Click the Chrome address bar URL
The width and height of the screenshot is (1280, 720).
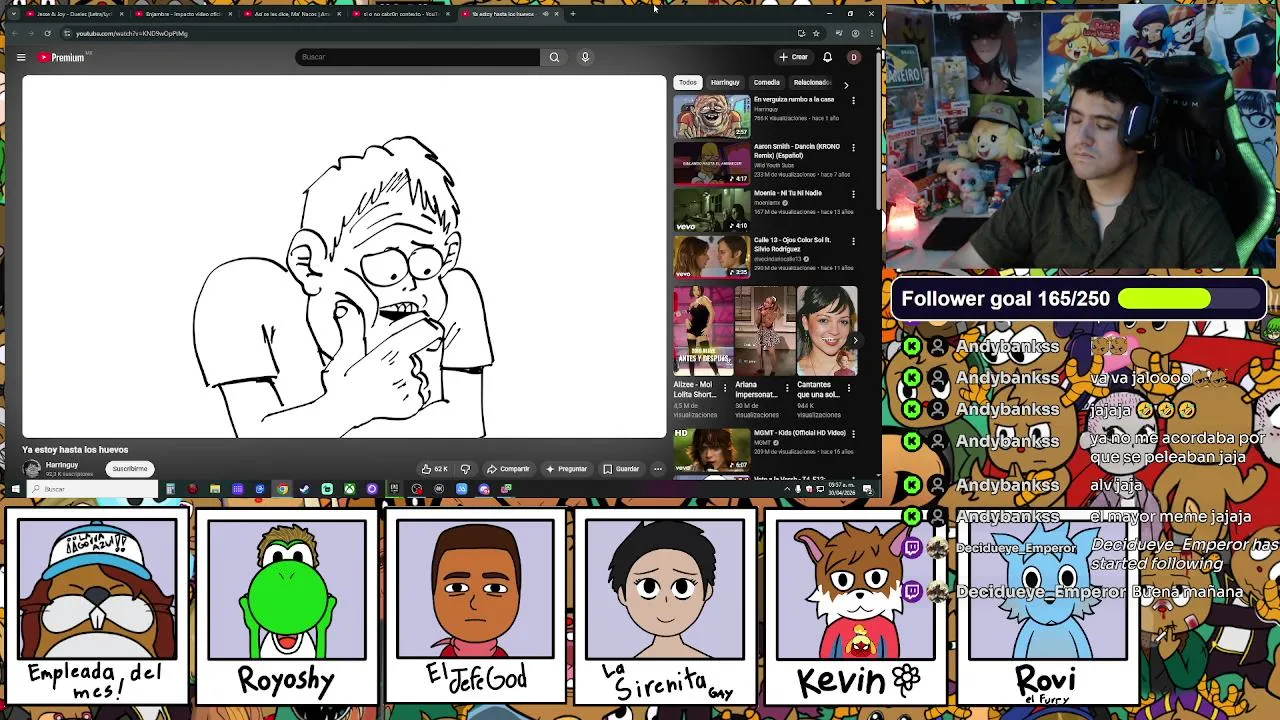click(x=132, y=33)
